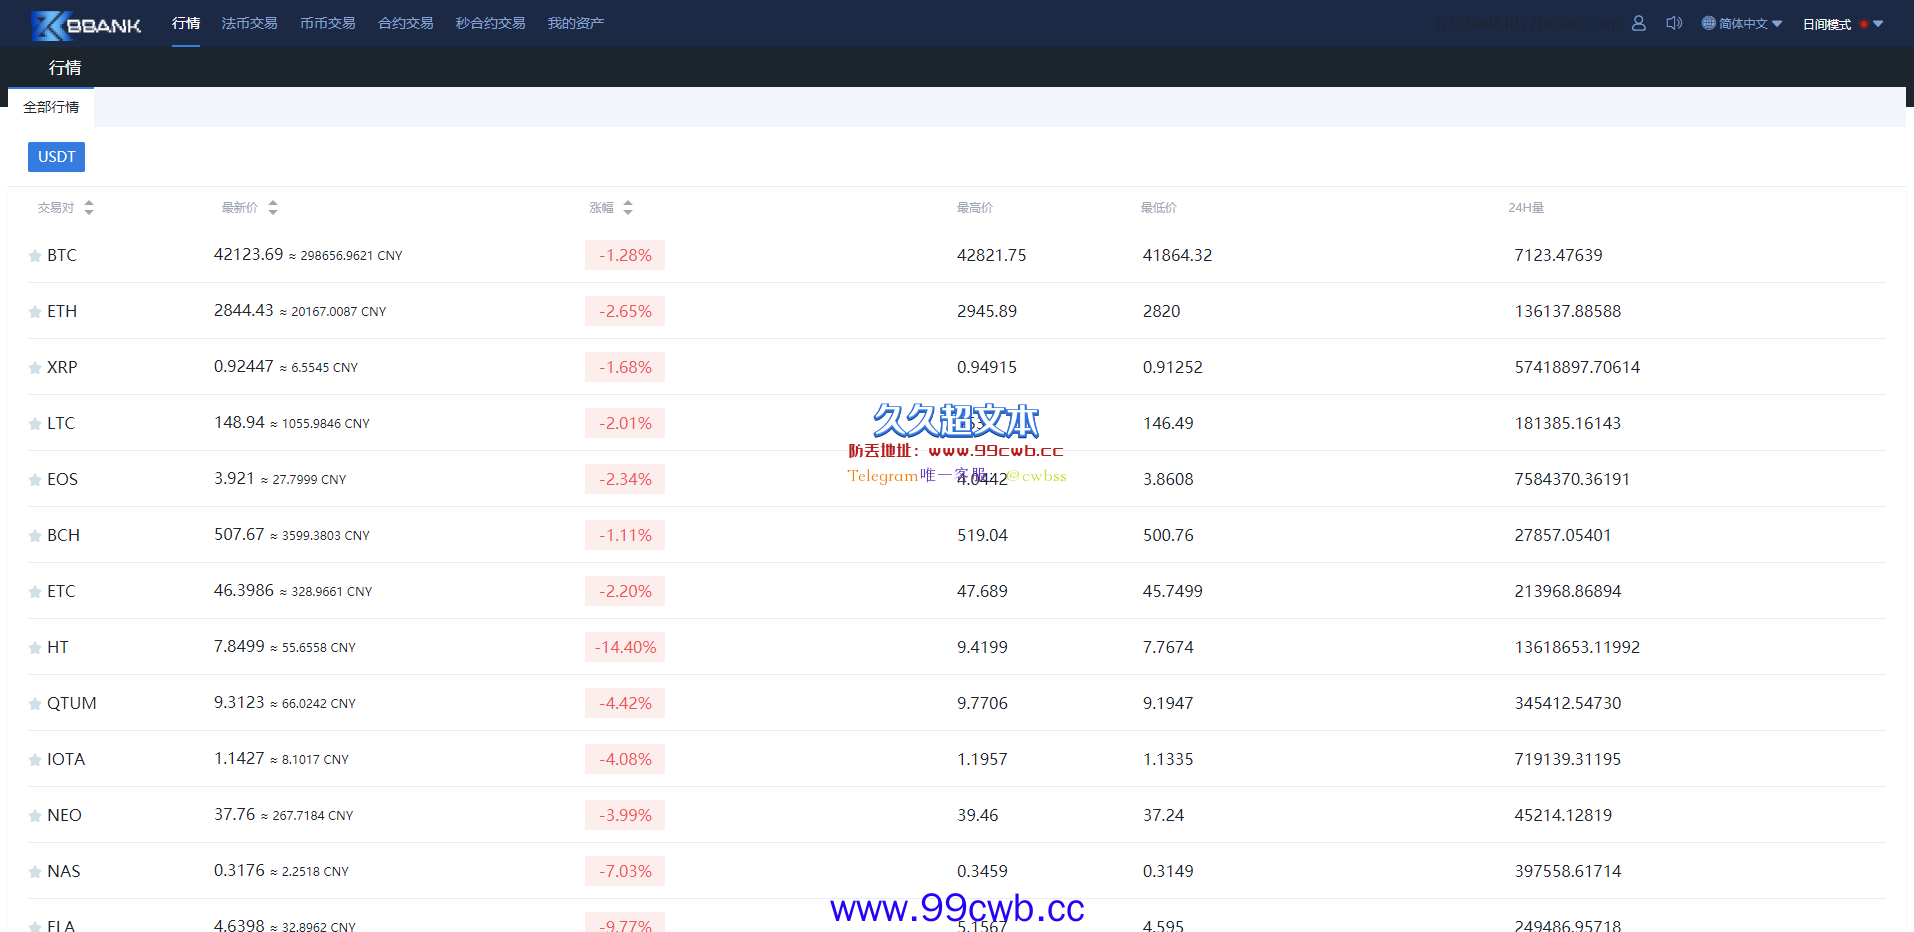Open the 我的资产 nav item
The height and width of the screenshot is (932, 1914).
tap(575, 23)
